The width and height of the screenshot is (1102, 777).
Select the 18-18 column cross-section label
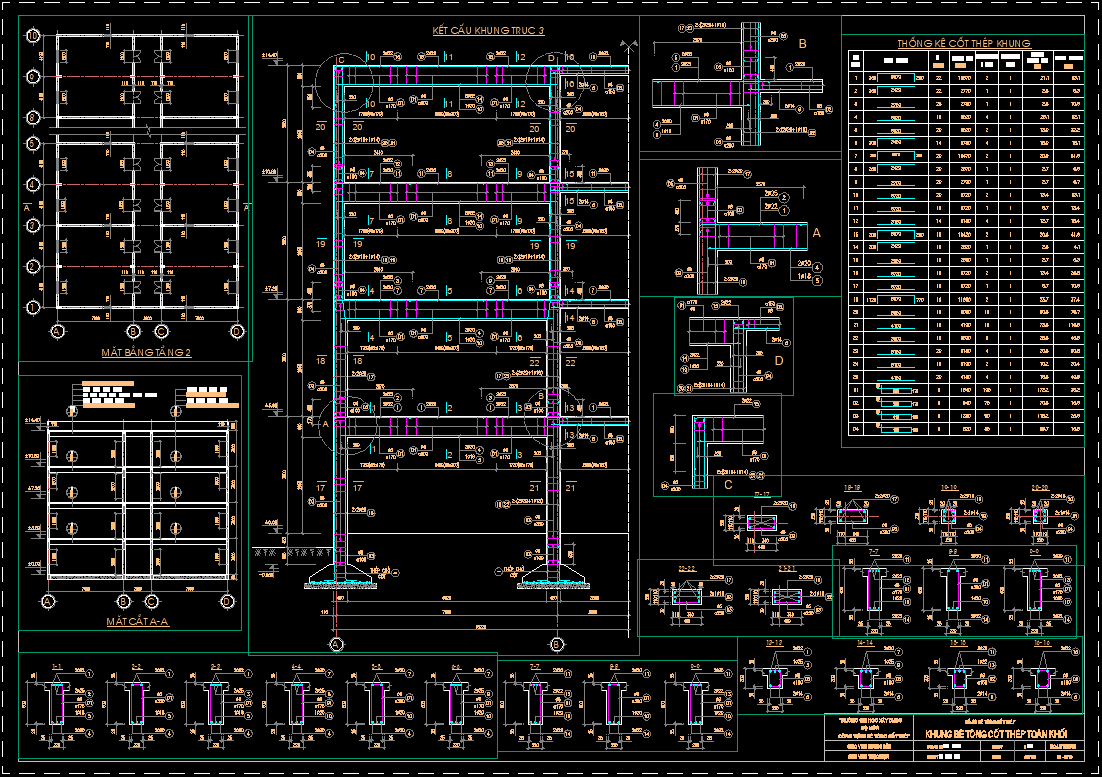852,487
